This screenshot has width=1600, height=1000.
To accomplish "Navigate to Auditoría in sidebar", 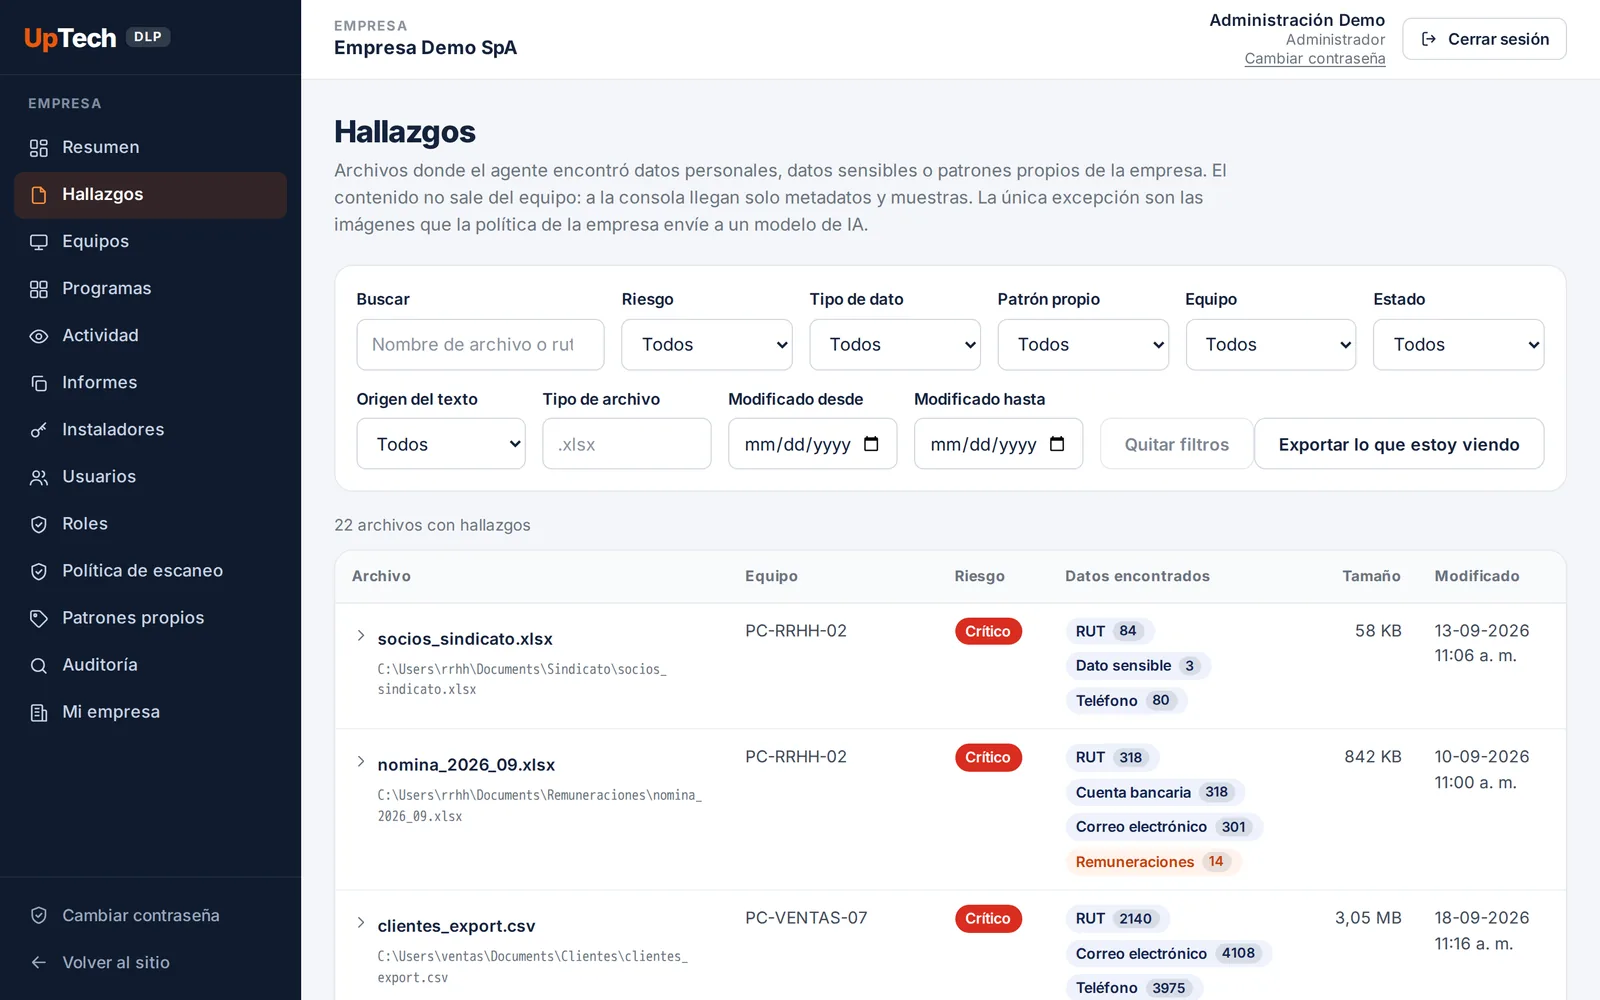I will pyautogui.click(x=150, y=664).
